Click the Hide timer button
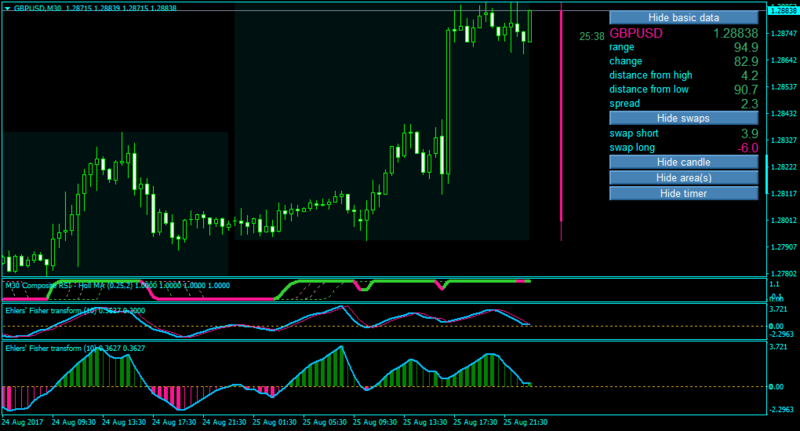 683,194
